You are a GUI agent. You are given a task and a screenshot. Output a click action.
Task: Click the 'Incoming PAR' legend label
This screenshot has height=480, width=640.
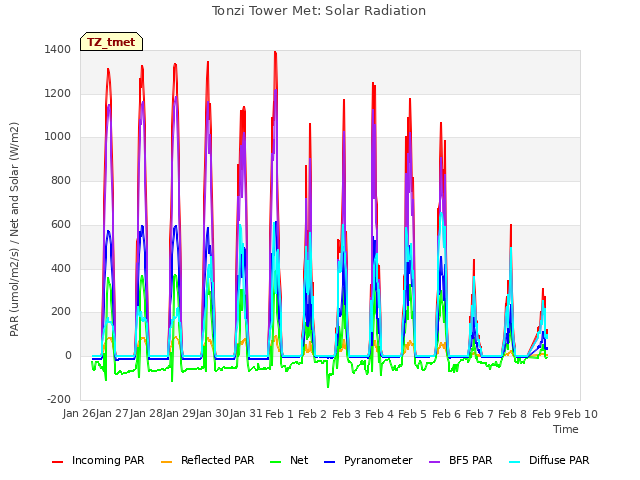(108, 460)
